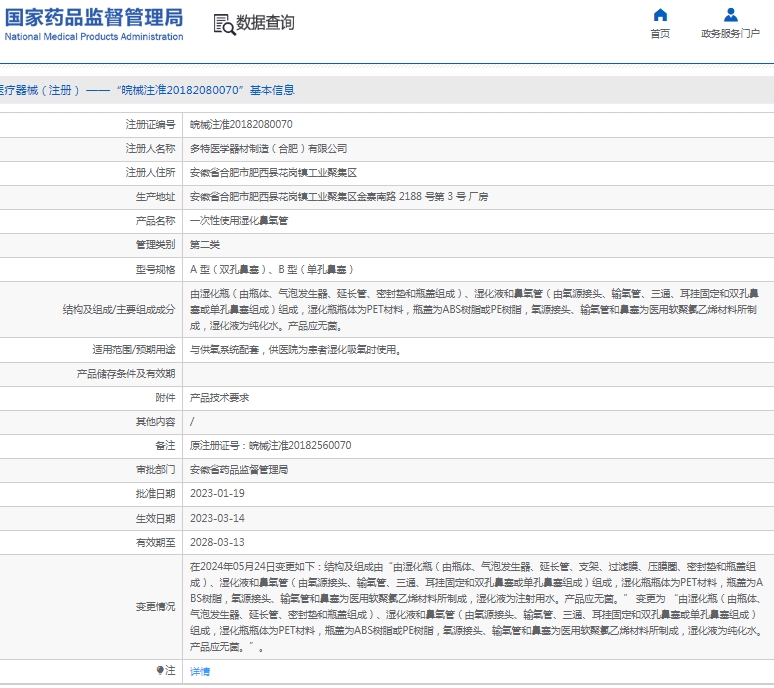Select product name 一次性使用湿化鼻氧管
774x688 pixels.
239,221
